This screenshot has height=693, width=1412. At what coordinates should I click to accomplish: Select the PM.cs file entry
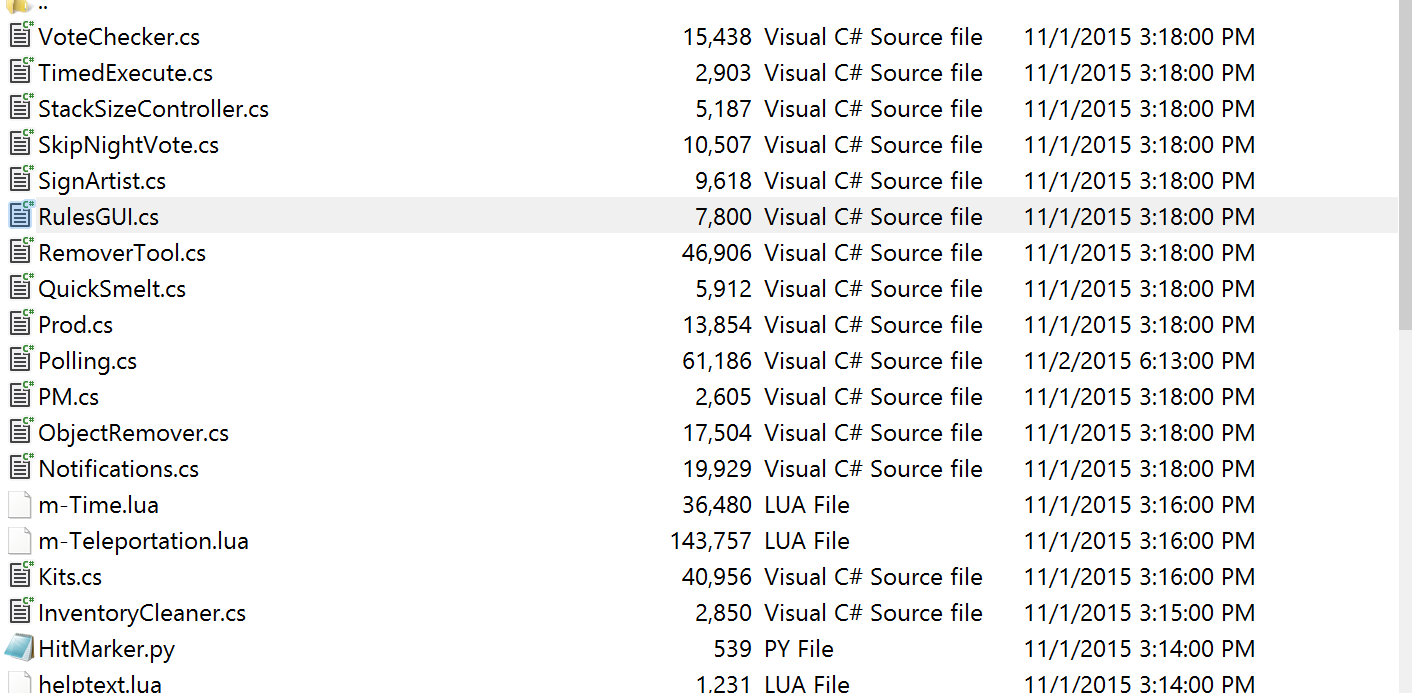[x=69, y=397]
